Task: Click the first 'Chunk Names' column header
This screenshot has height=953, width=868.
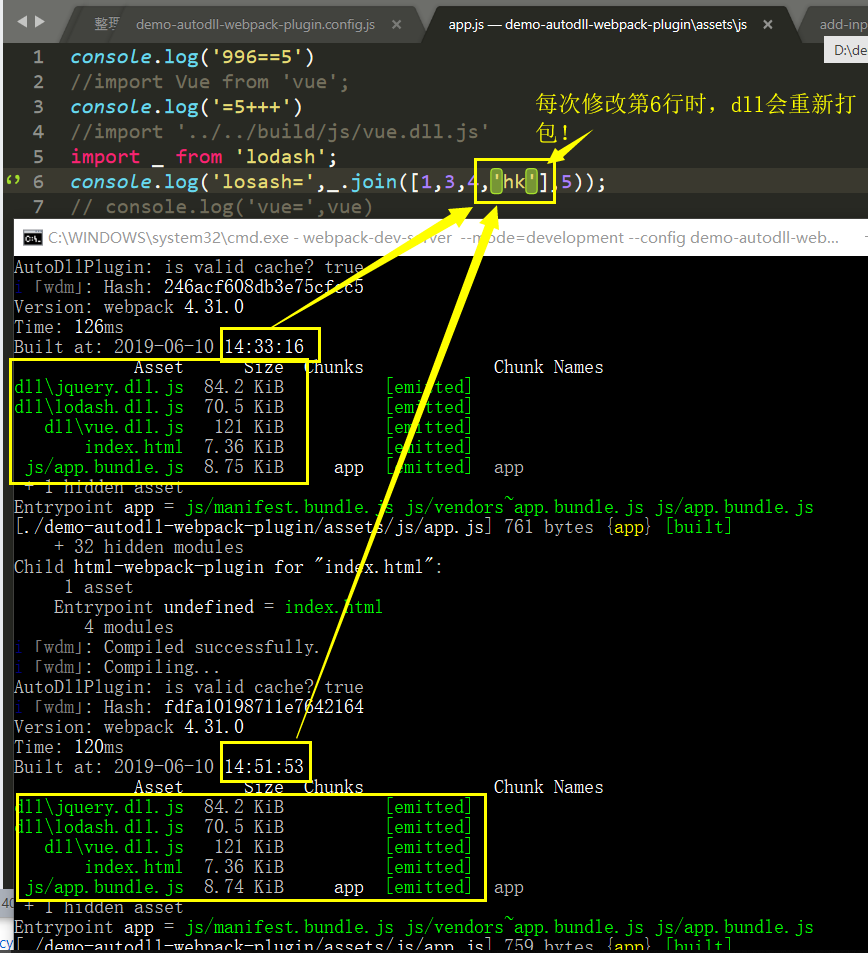Action: (548, 367)
